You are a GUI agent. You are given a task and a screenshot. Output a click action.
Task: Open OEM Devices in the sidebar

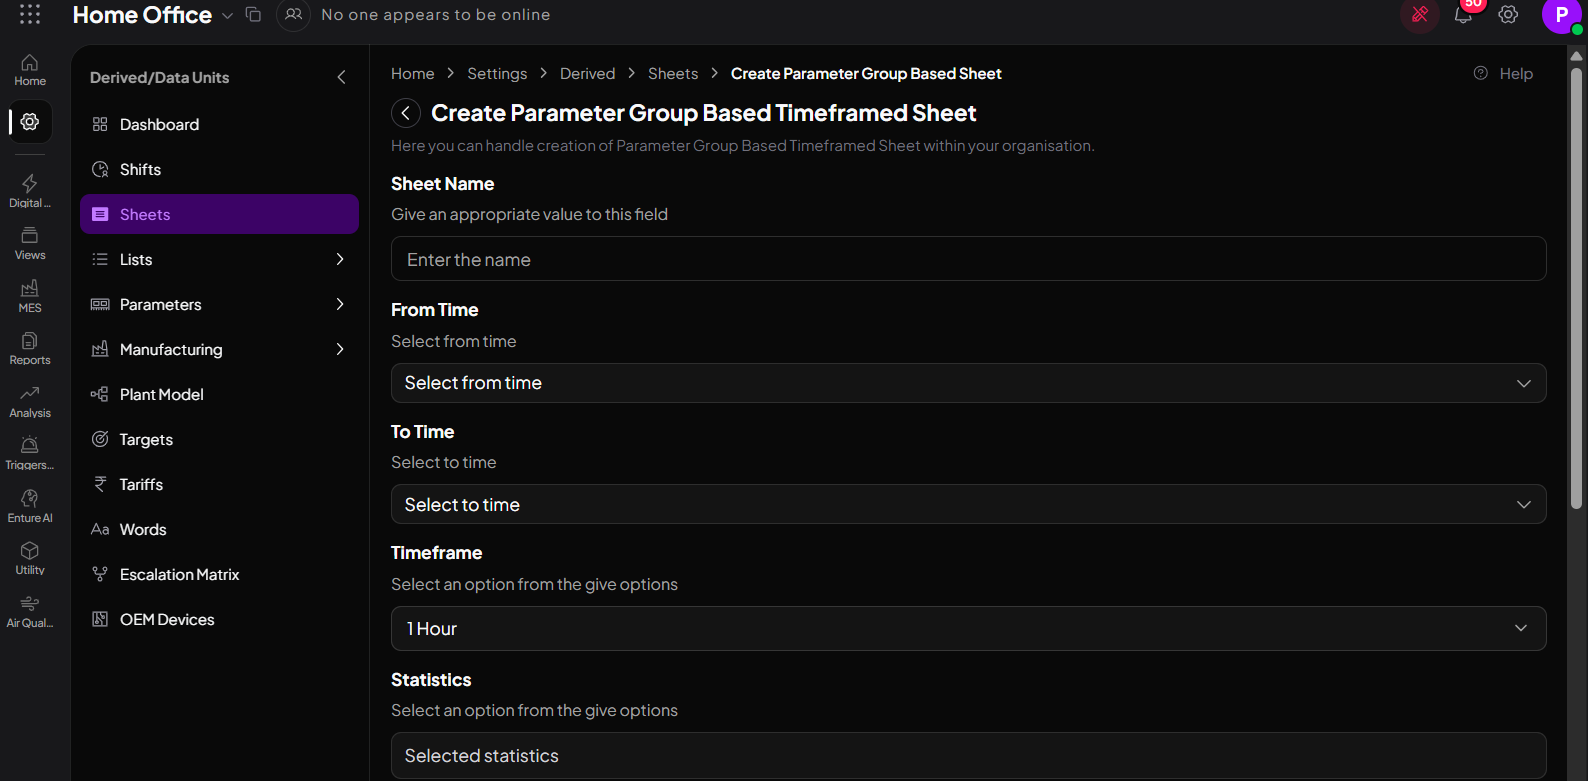click(x=219, y=619)
